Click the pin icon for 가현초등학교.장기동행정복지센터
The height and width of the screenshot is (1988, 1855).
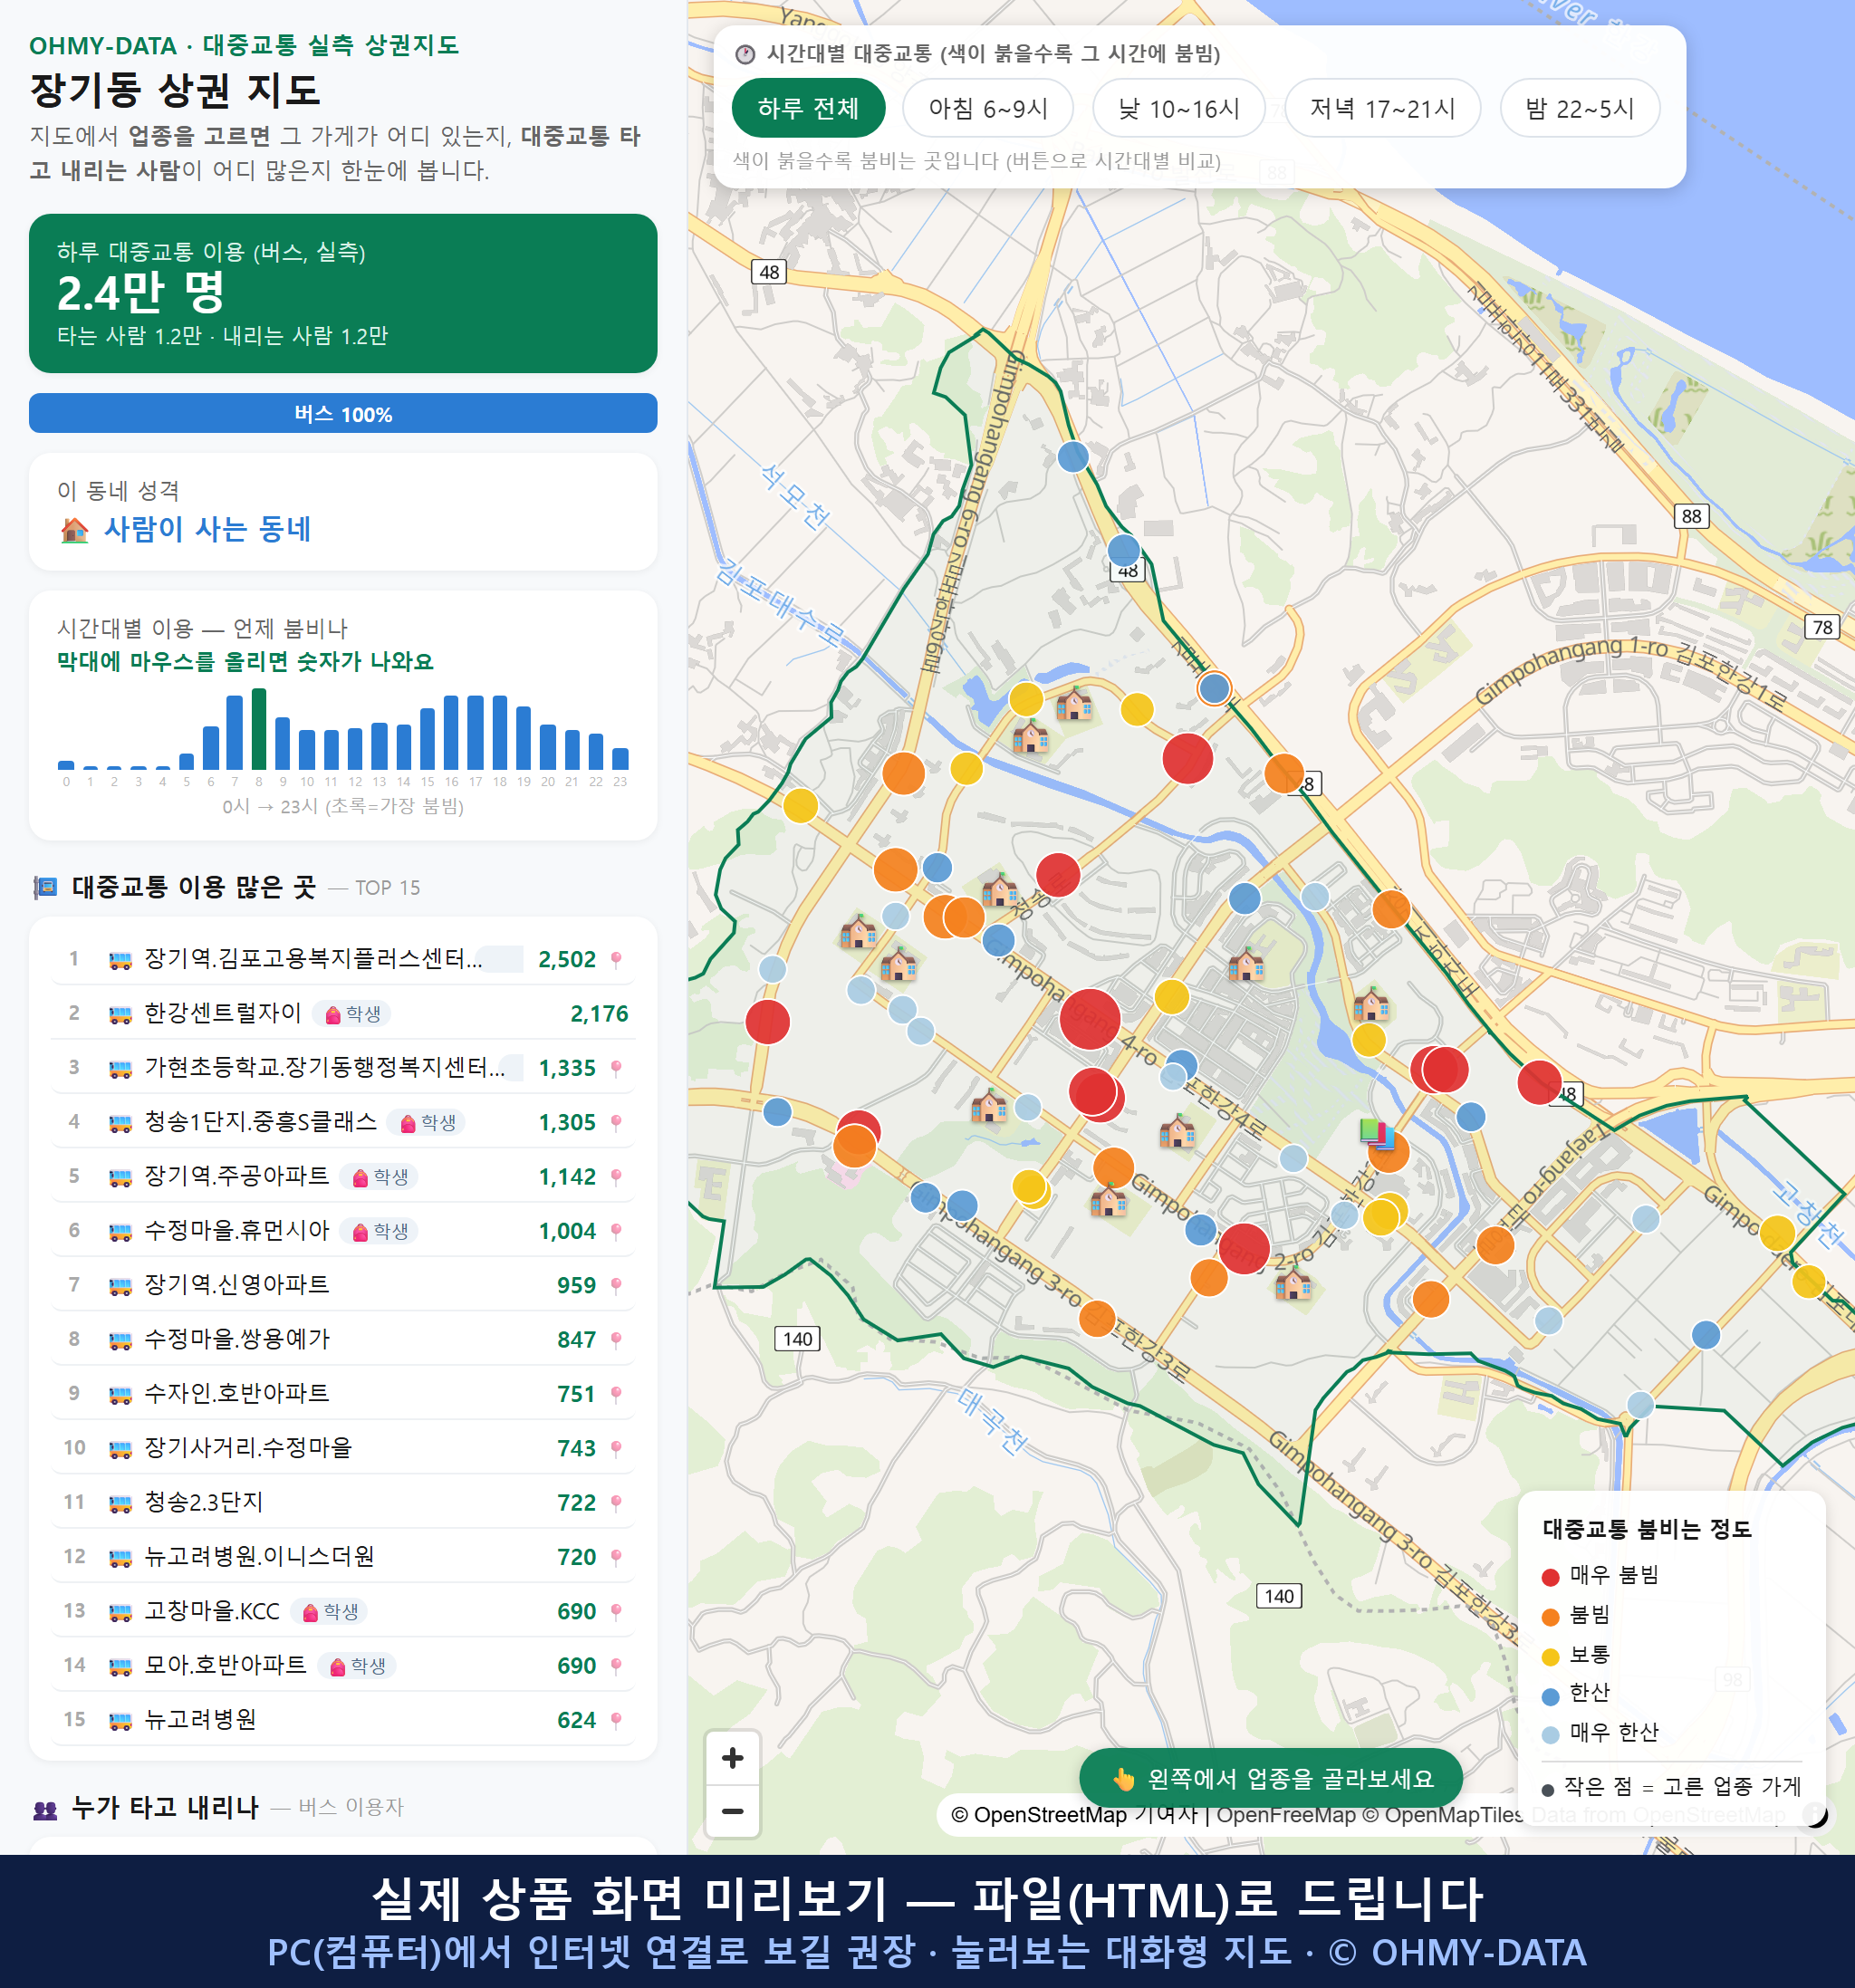tap(616, 1068)
